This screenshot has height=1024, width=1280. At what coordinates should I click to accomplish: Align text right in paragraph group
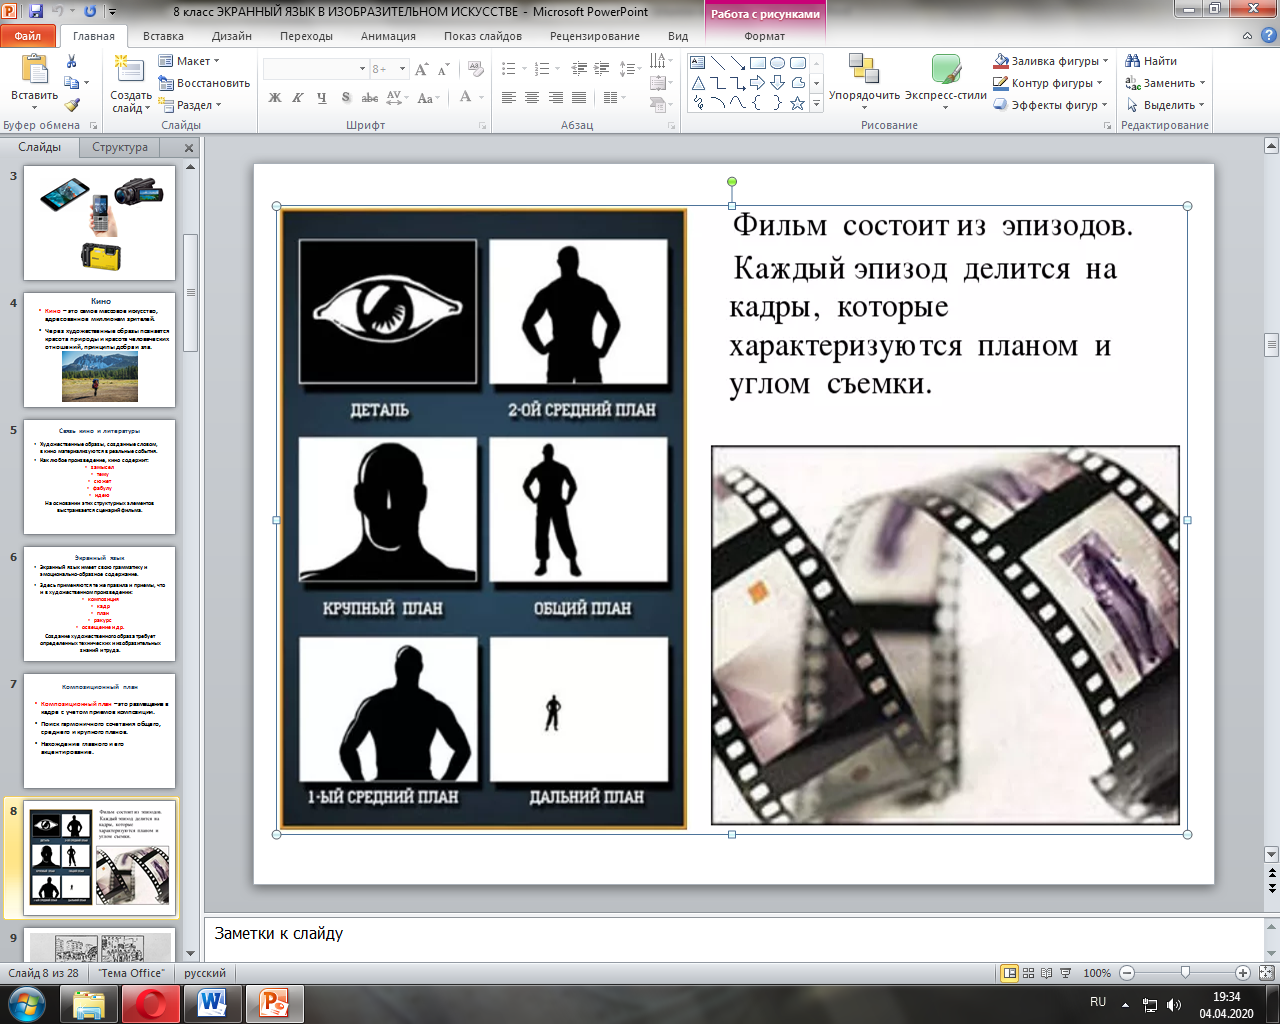coord(555,98)
